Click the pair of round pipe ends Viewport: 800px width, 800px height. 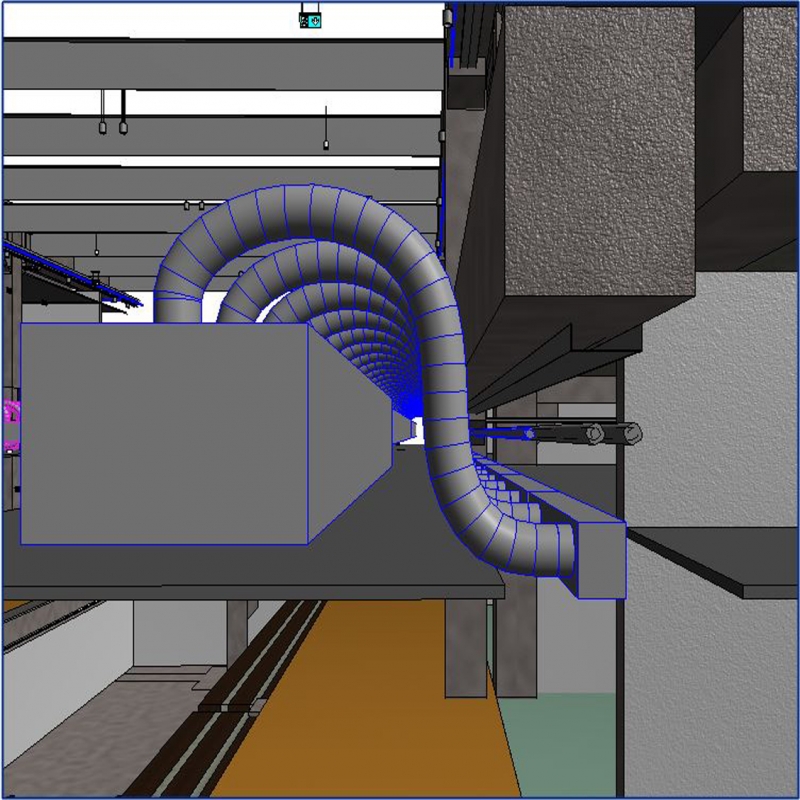pyautogui.click(x=612, y=433)
